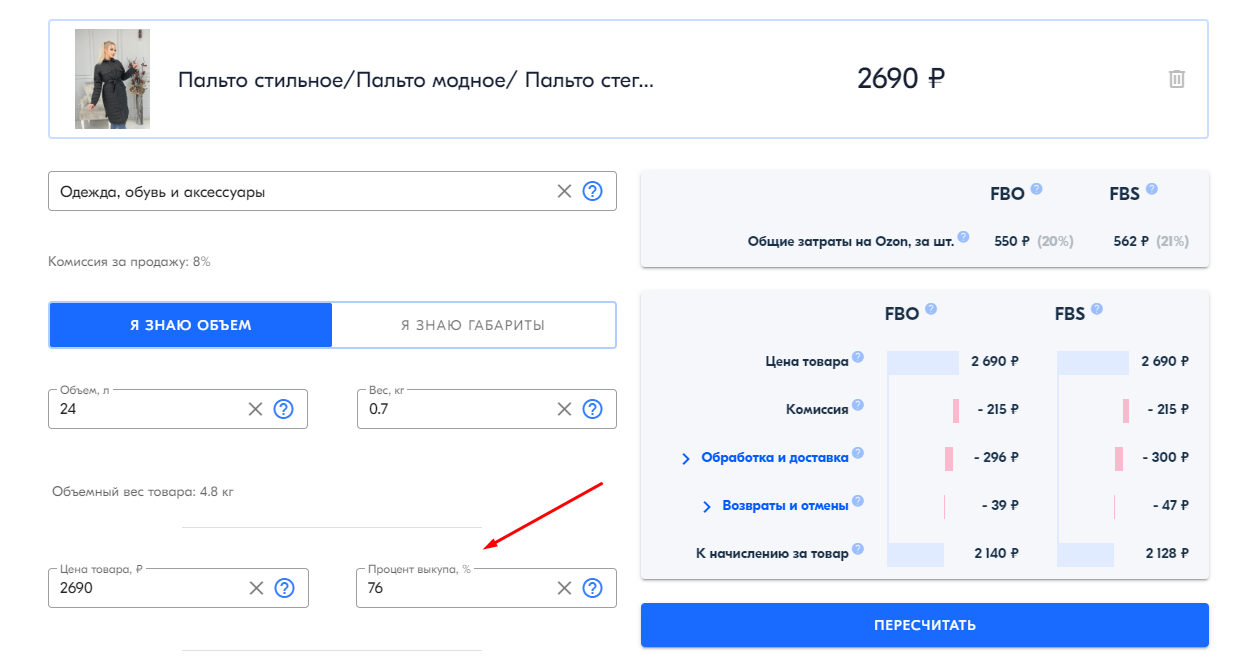This screenshot has width=1250, height=660.
Task: Show tooltip for К начислению за товар
Action: click(x=858, y=549)
